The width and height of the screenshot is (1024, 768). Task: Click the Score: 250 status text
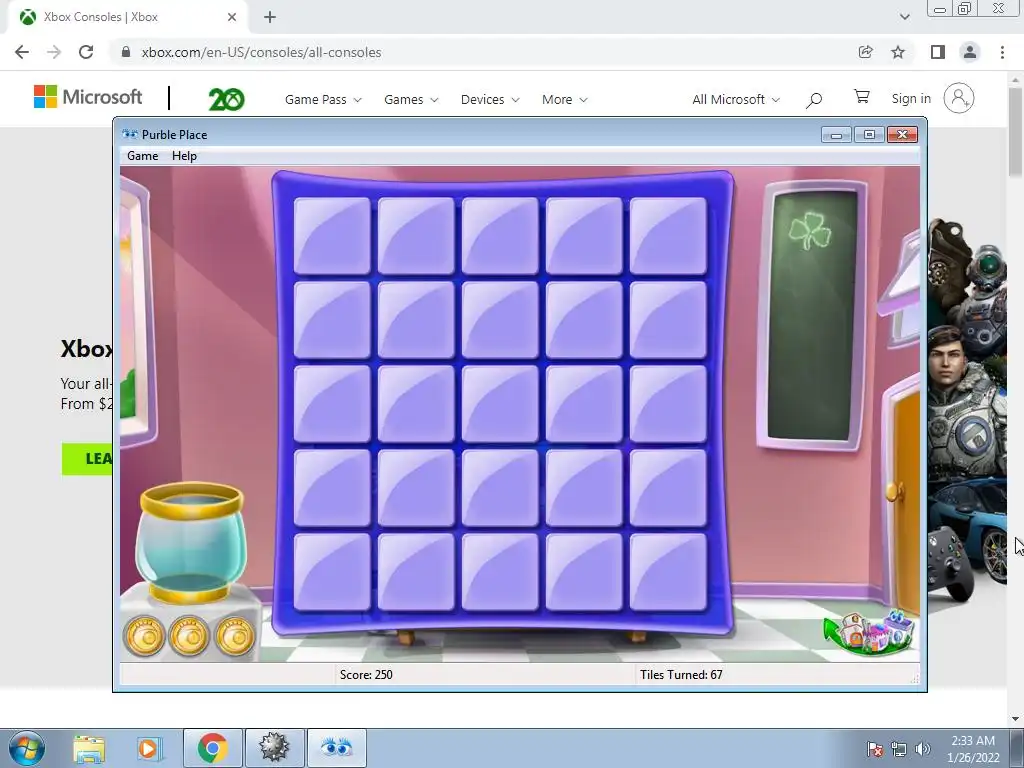[366, 675]
